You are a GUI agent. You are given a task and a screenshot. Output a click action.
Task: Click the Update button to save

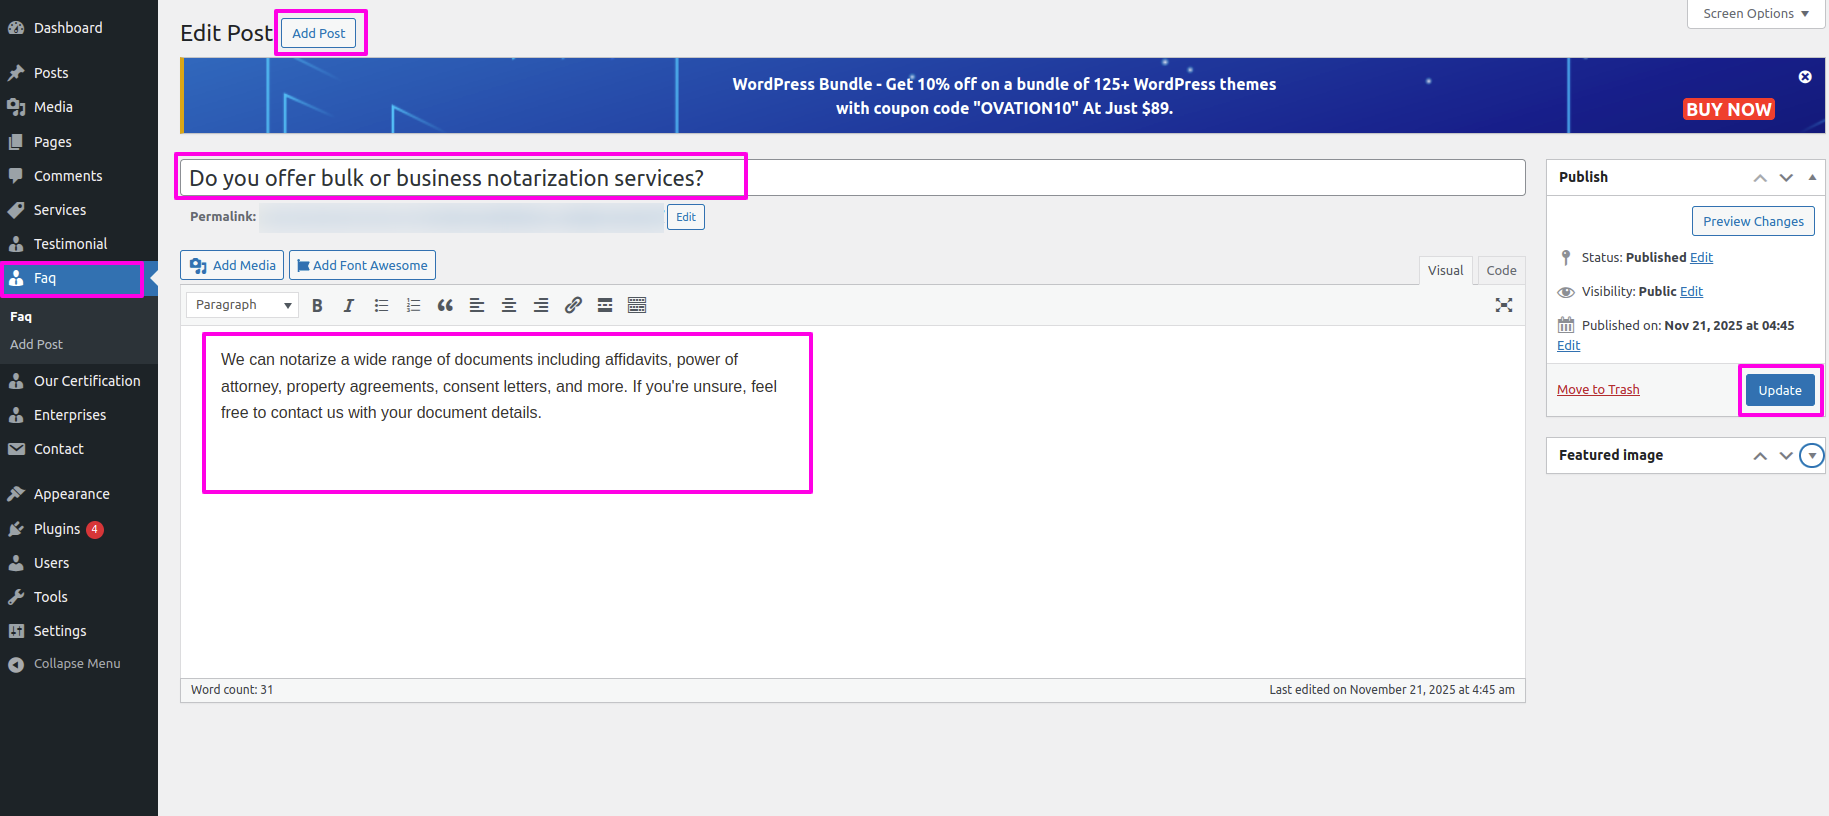[x=1779, y=390]
